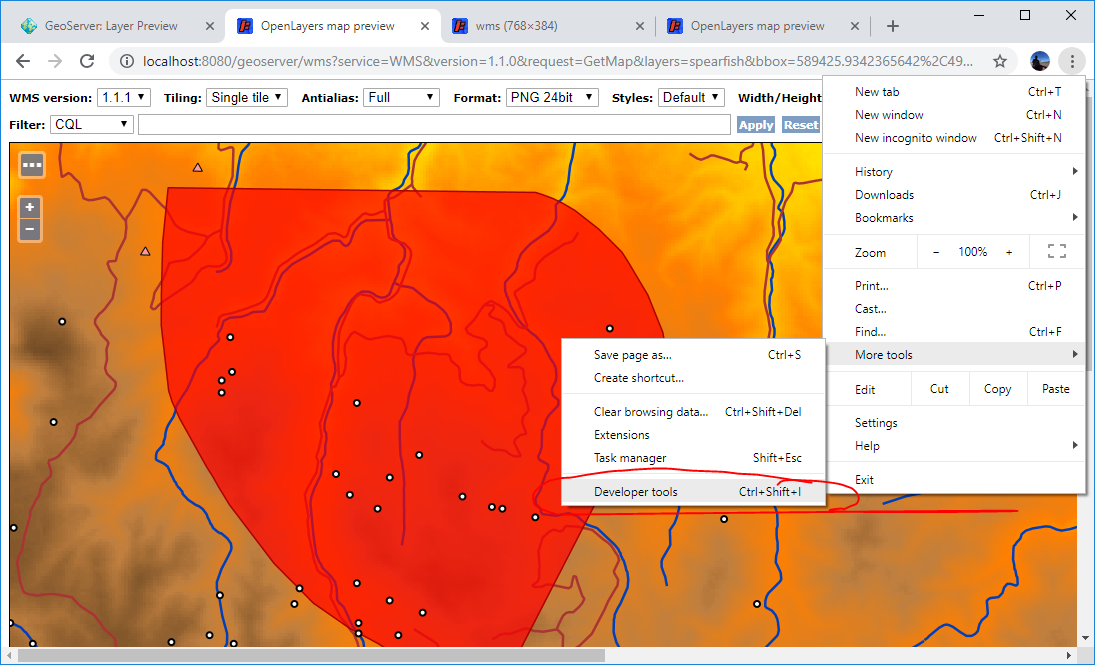Switch to GeoServer: Layer Preview tab
Viewport: 1095px width, 665px height.
tap(112, 26)
